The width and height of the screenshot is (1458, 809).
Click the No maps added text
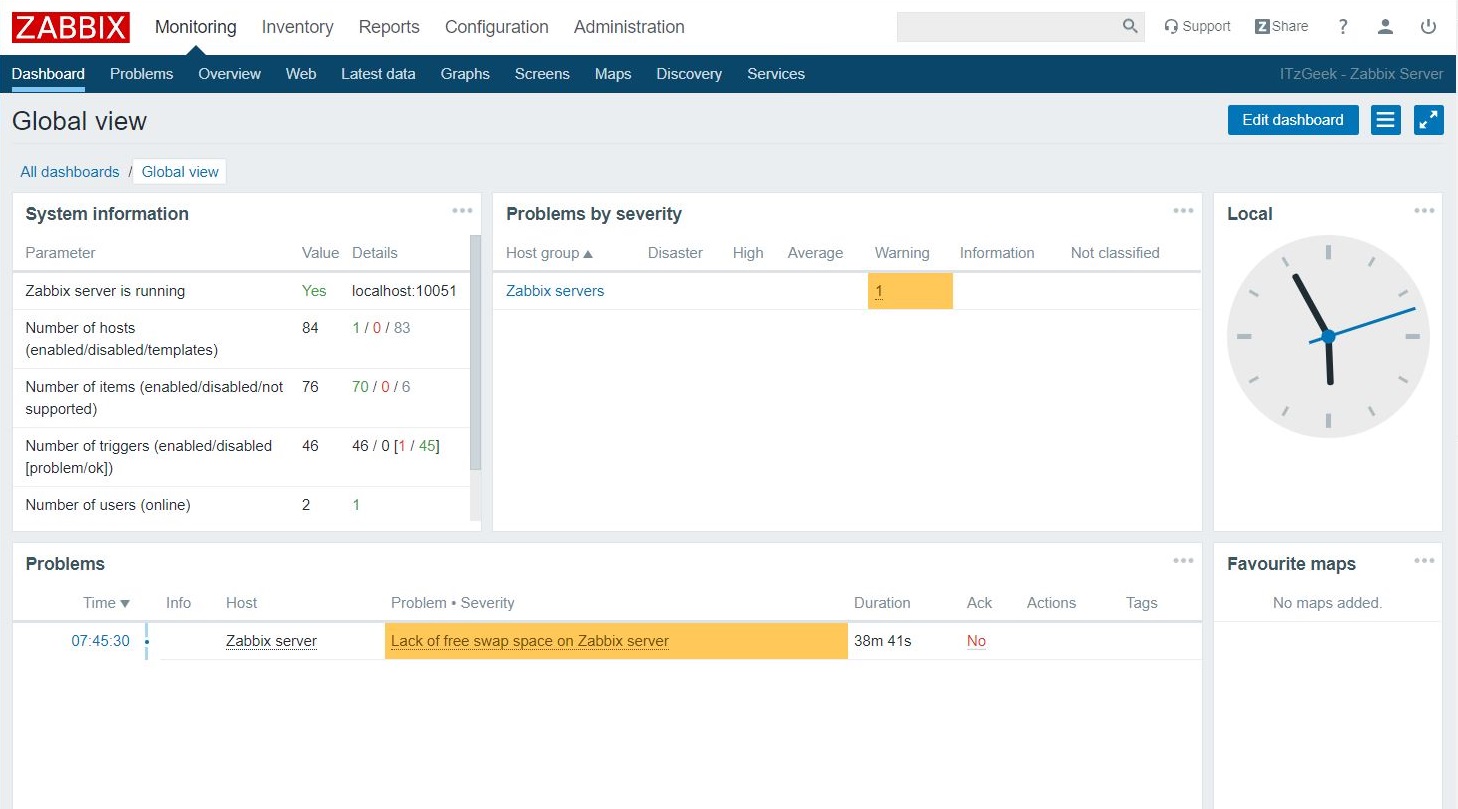click(x=1327, y=603)
